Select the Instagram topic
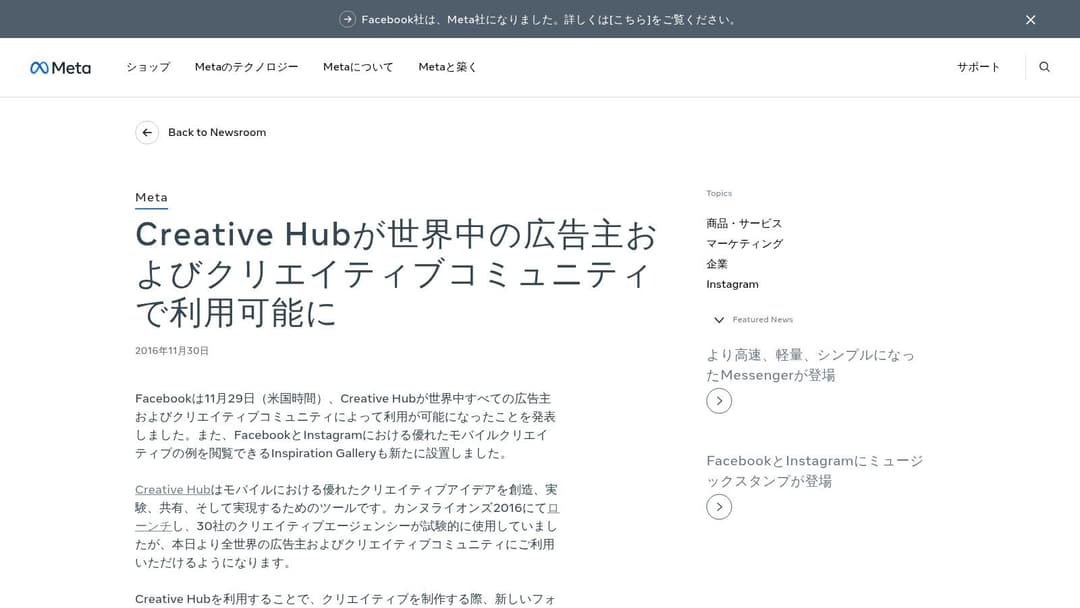 pyautogui.click(x=732, y=284)
